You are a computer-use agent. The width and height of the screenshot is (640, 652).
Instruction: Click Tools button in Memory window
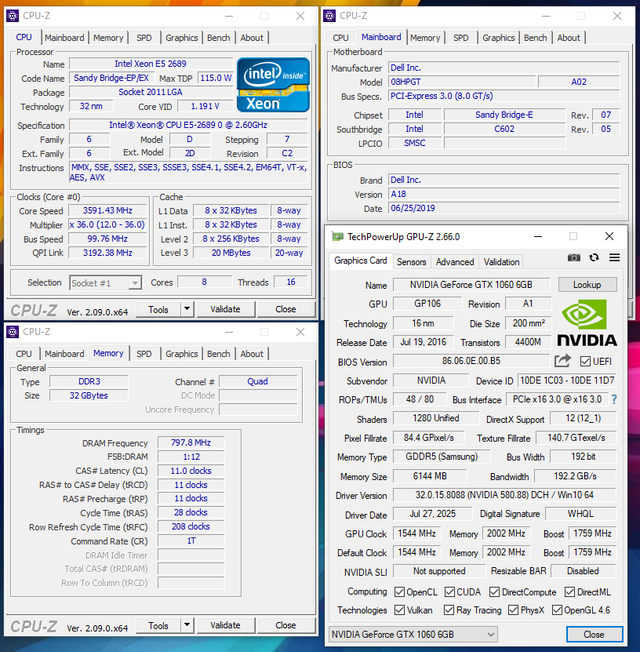158,625
